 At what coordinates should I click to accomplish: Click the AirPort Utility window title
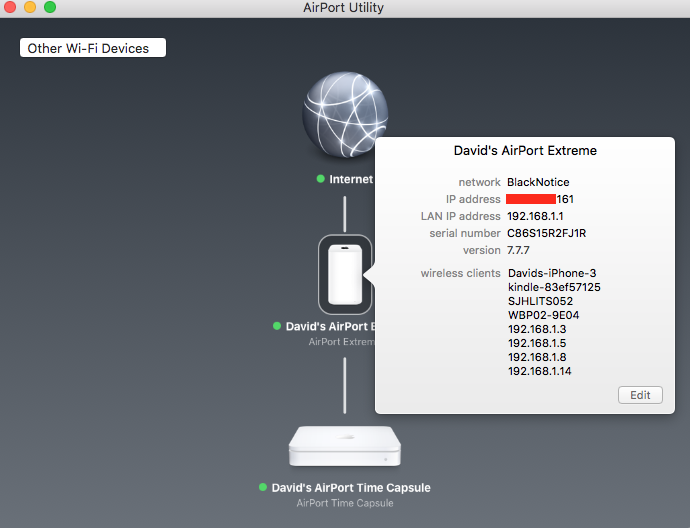[343, 7]
